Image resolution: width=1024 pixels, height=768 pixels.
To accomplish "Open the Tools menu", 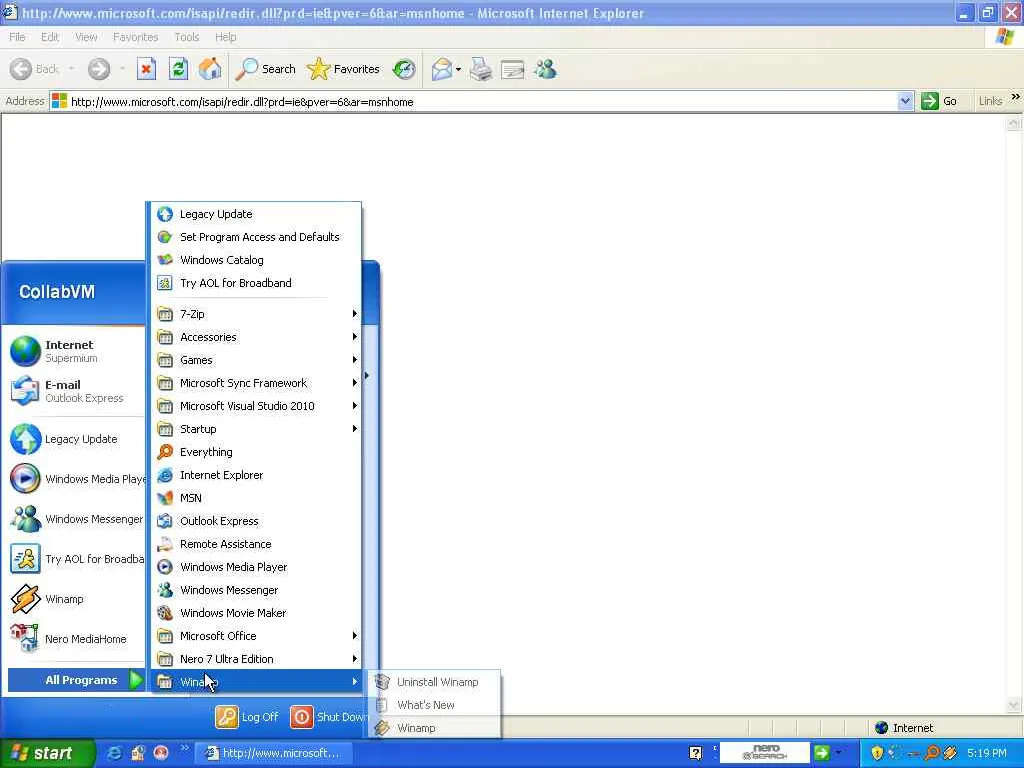I will pyautogui.click(x=187, y=37).
